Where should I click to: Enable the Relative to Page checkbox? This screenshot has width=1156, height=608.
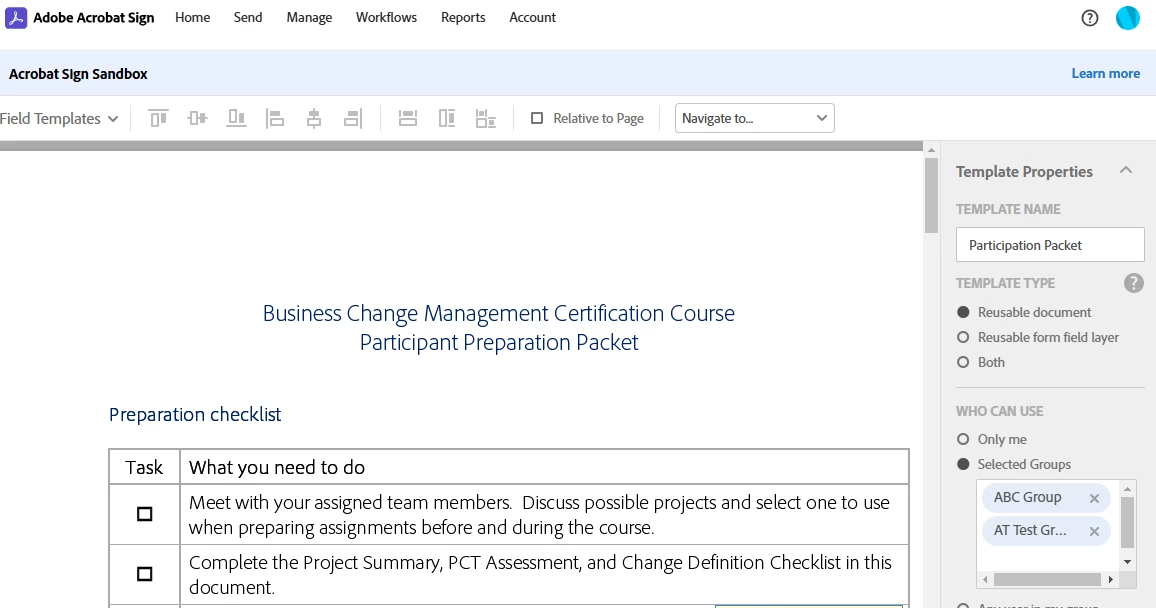tap(537, 118)
